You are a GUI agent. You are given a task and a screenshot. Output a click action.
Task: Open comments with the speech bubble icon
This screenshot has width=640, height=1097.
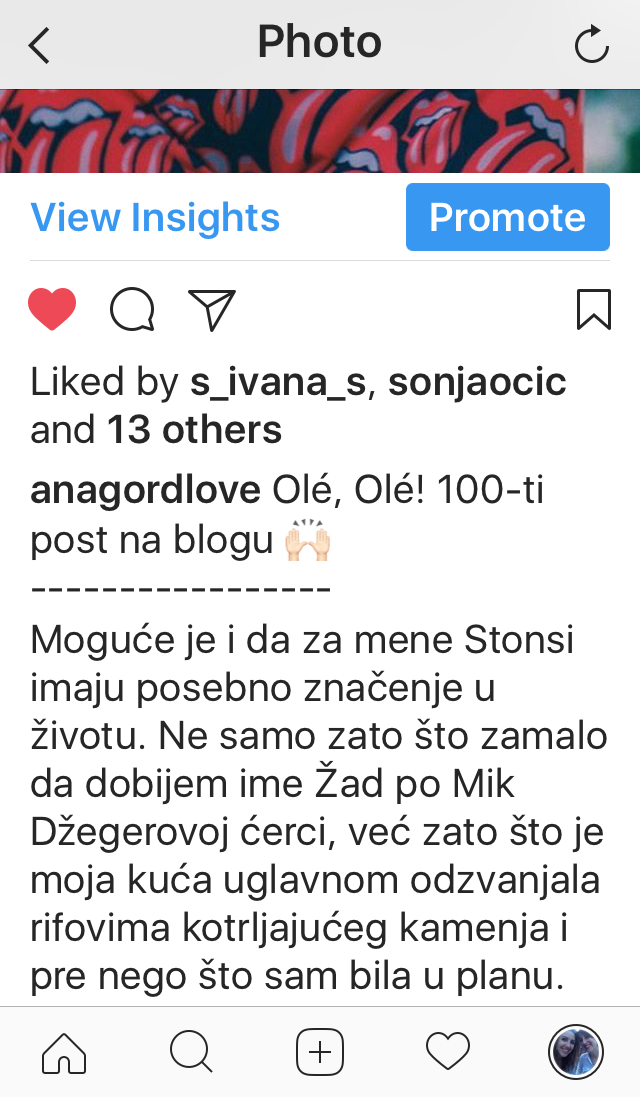pos(132,309)
